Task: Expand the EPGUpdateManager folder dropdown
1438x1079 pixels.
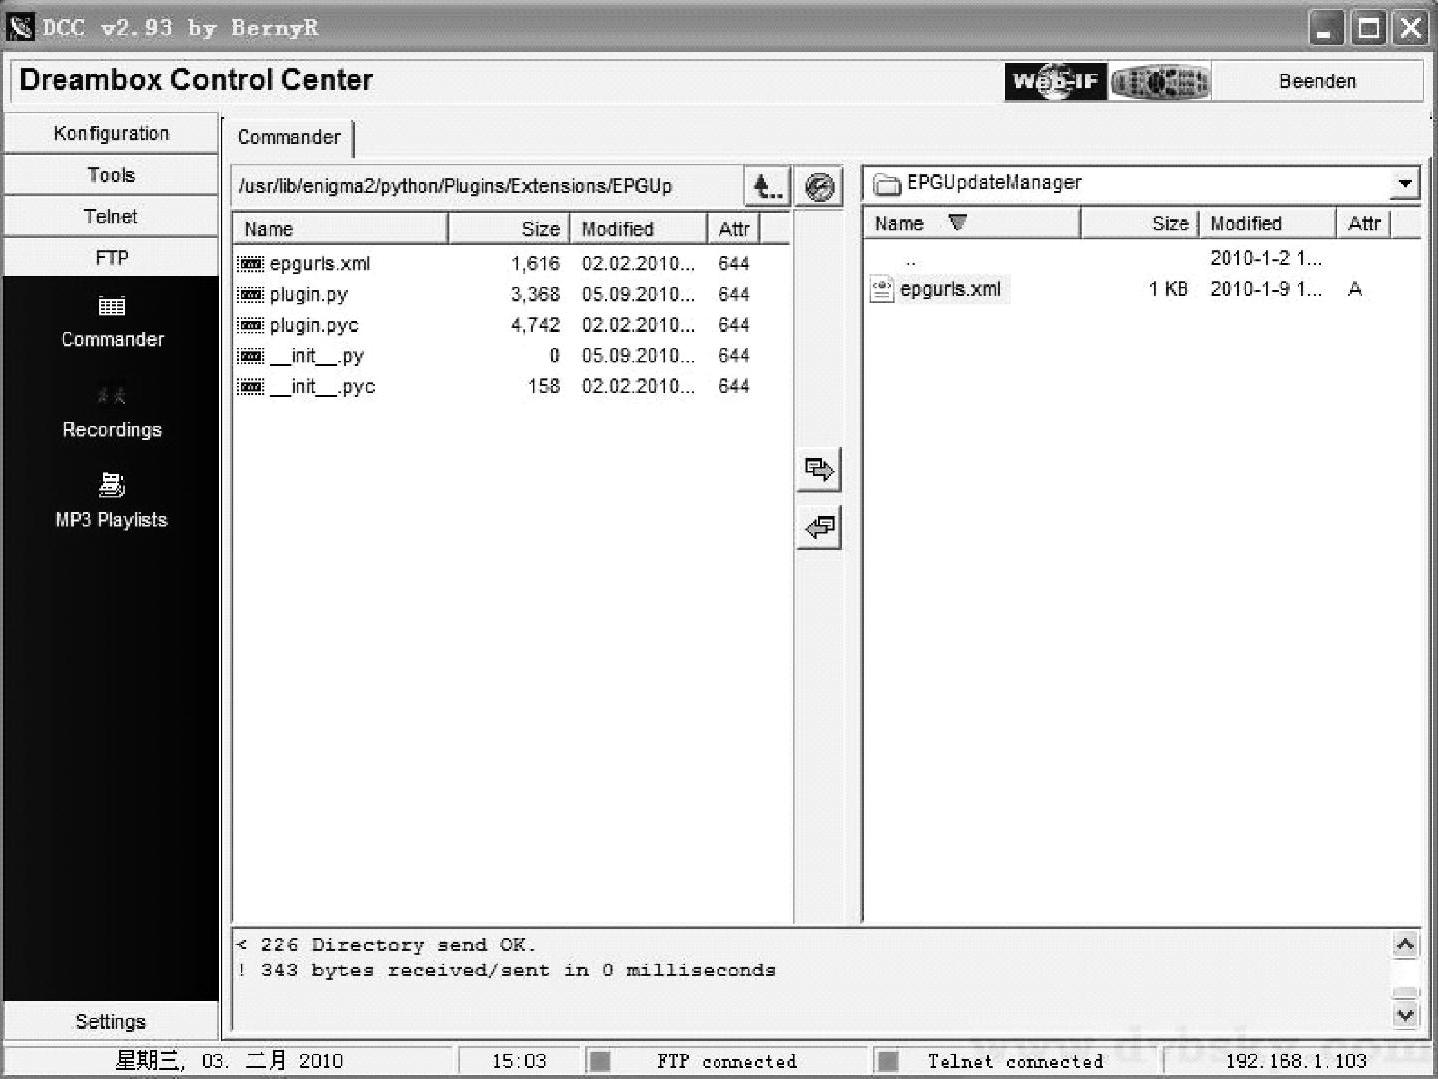Action: (x=1405, y=184)
